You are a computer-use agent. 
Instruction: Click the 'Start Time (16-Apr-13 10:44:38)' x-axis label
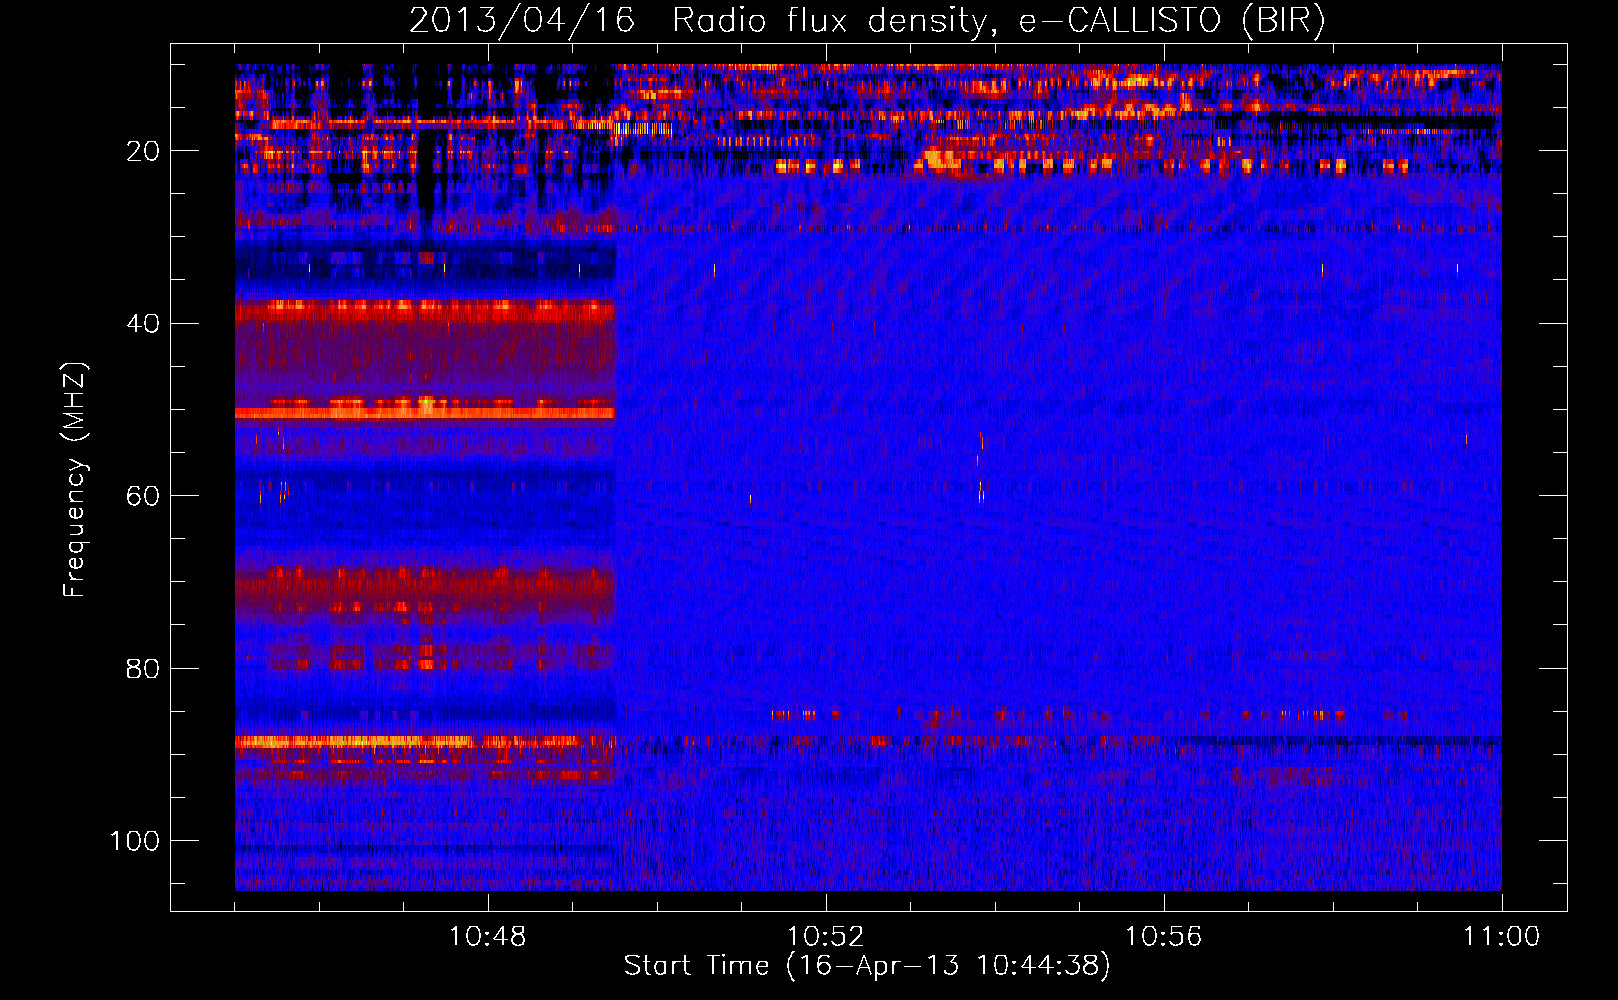click(867, 966)
